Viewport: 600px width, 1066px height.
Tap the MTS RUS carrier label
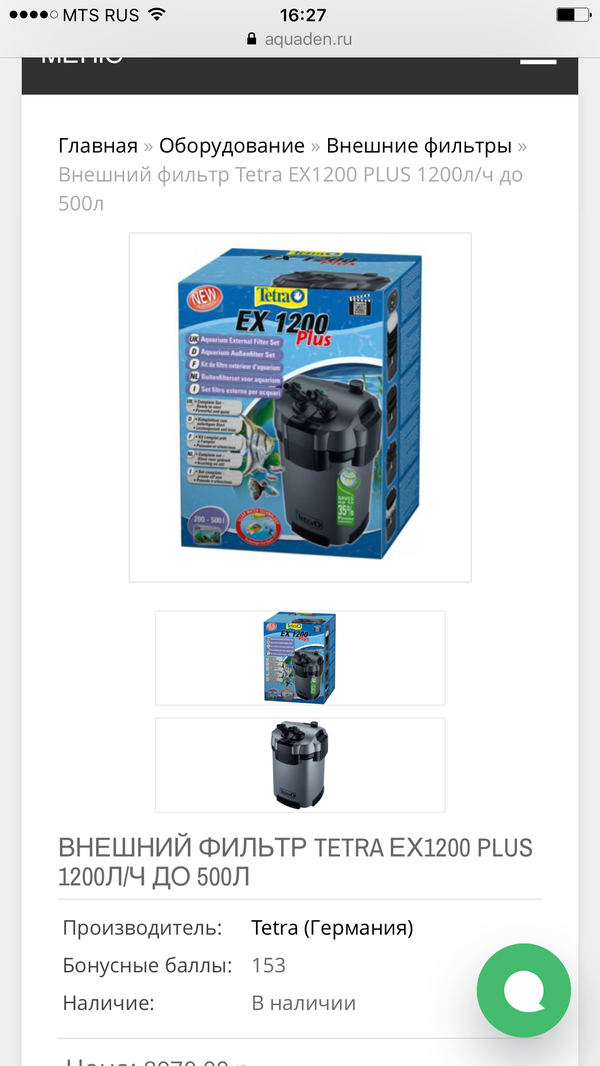[x=101, y=15]
